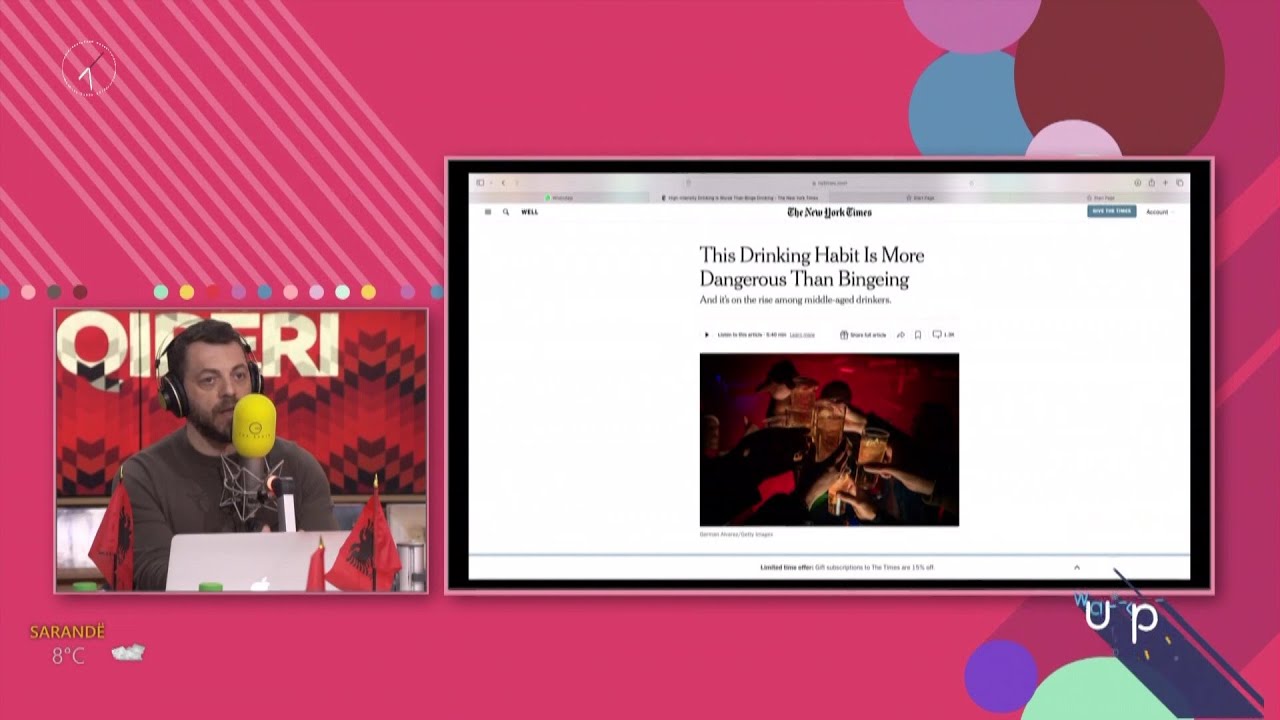Screen dimensions: 1280x720
Task: Save the article with bookmark icon
Action: pos(918,335)
